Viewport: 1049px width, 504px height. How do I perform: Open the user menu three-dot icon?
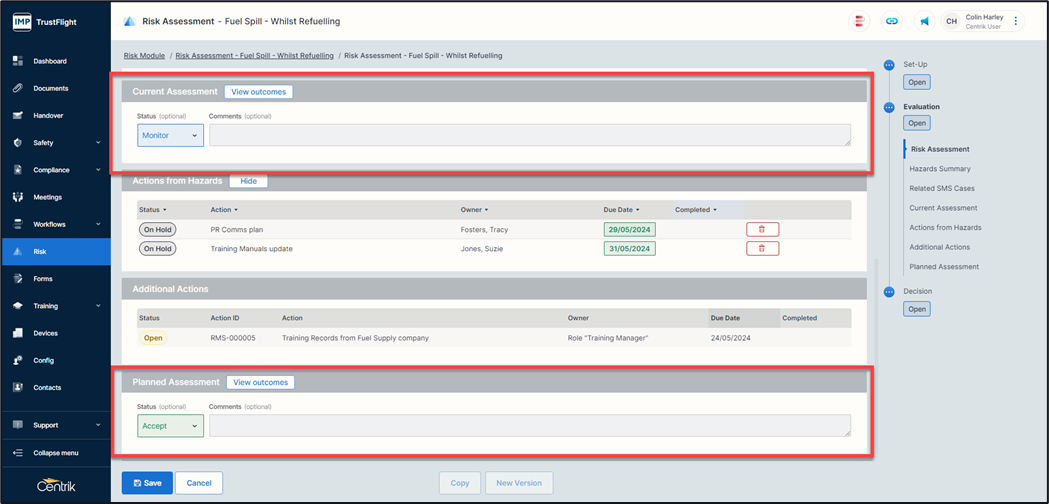click(x=1016, y=21)
